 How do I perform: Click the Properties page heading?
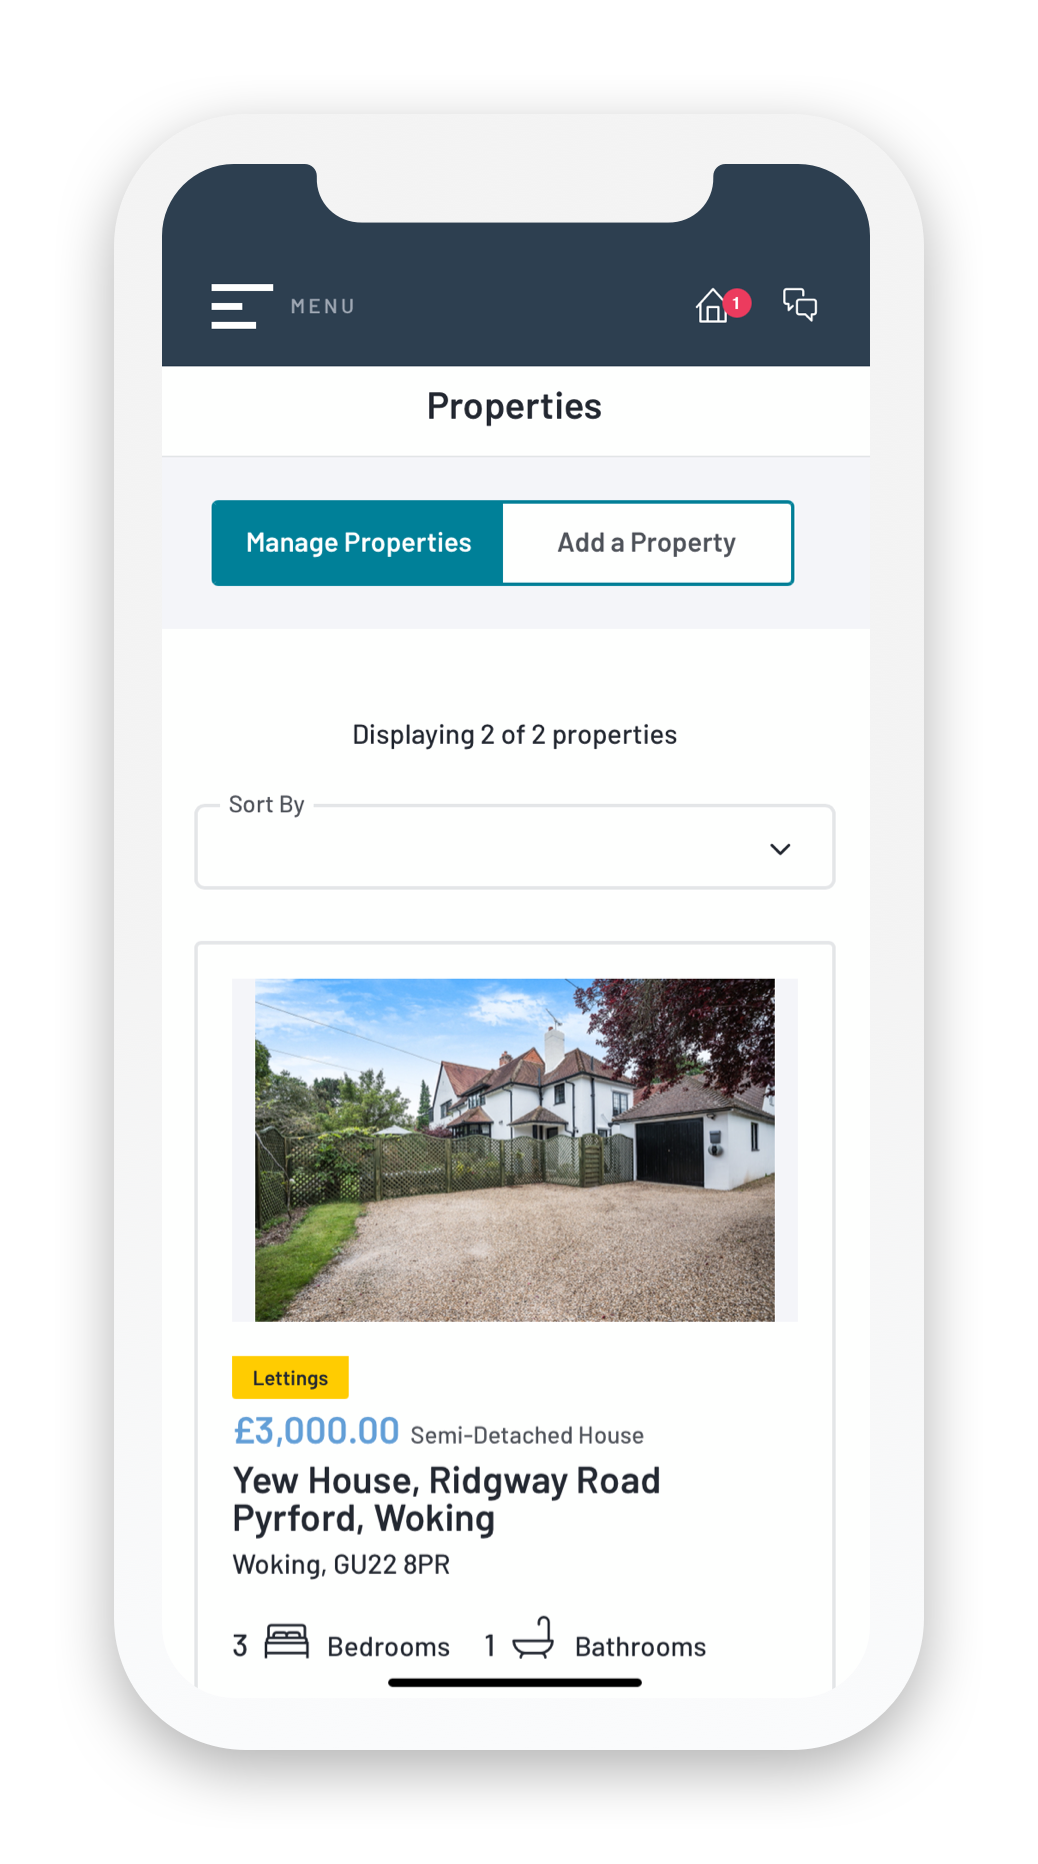click(514, 407)
